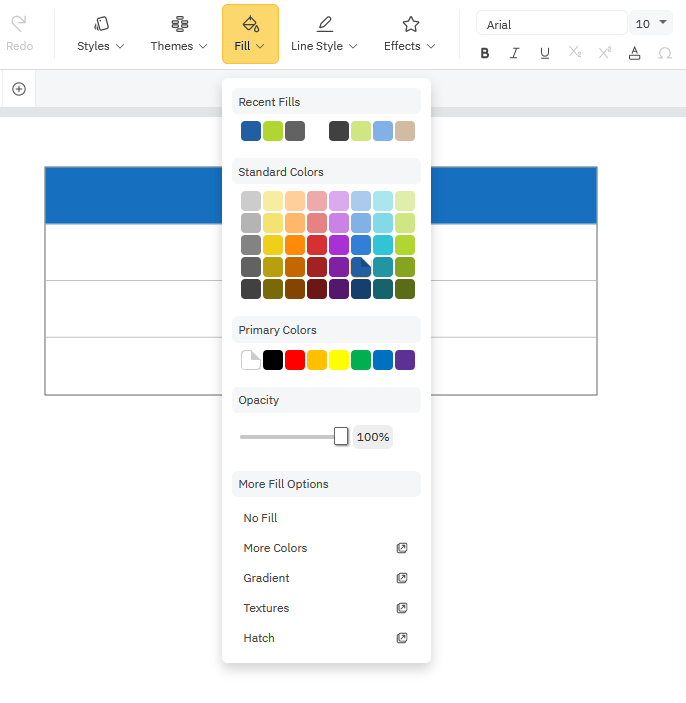Image resolution: width=686 pixels, height=703 pixels.
Task: Toggle Bold text formatting
Action: click(x=485, y=53)
